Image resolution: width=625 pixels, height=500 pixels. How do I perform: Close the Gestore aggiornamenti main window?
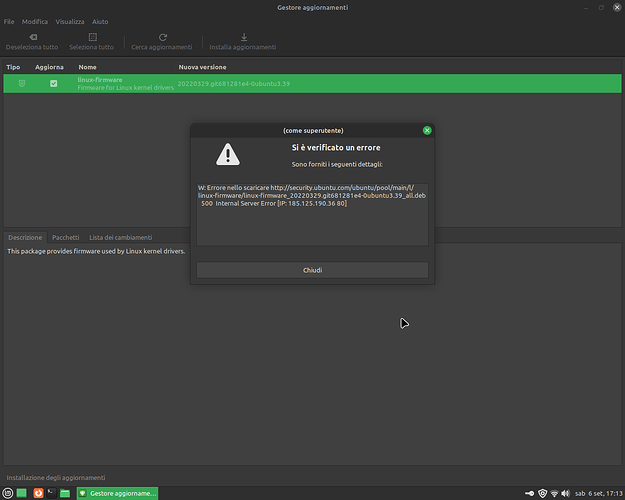point(617,8)
